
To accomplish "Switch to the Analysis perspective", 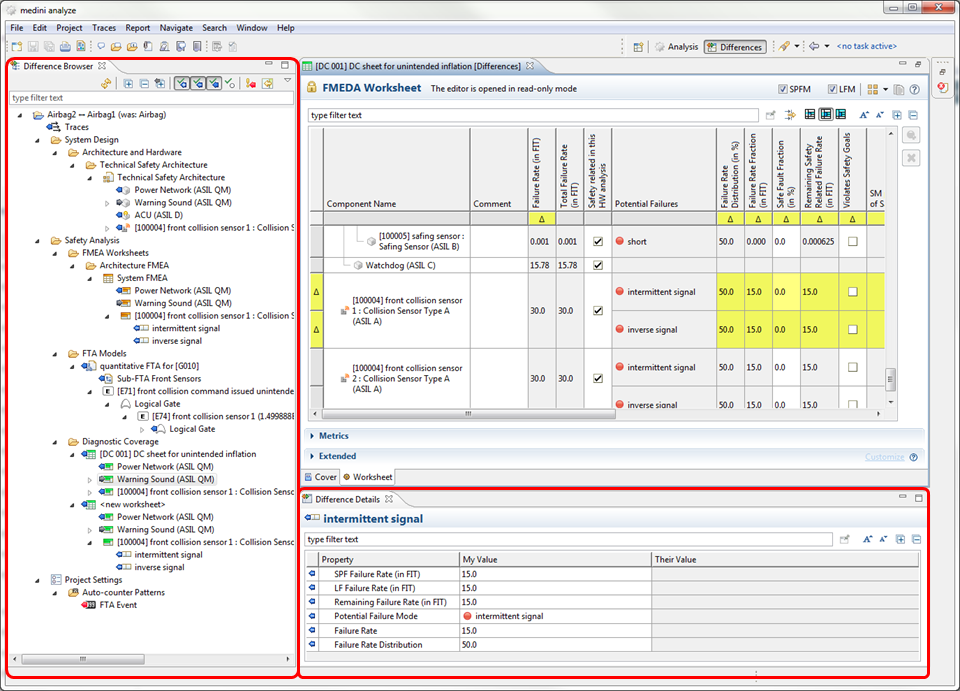I will point(677,47).
